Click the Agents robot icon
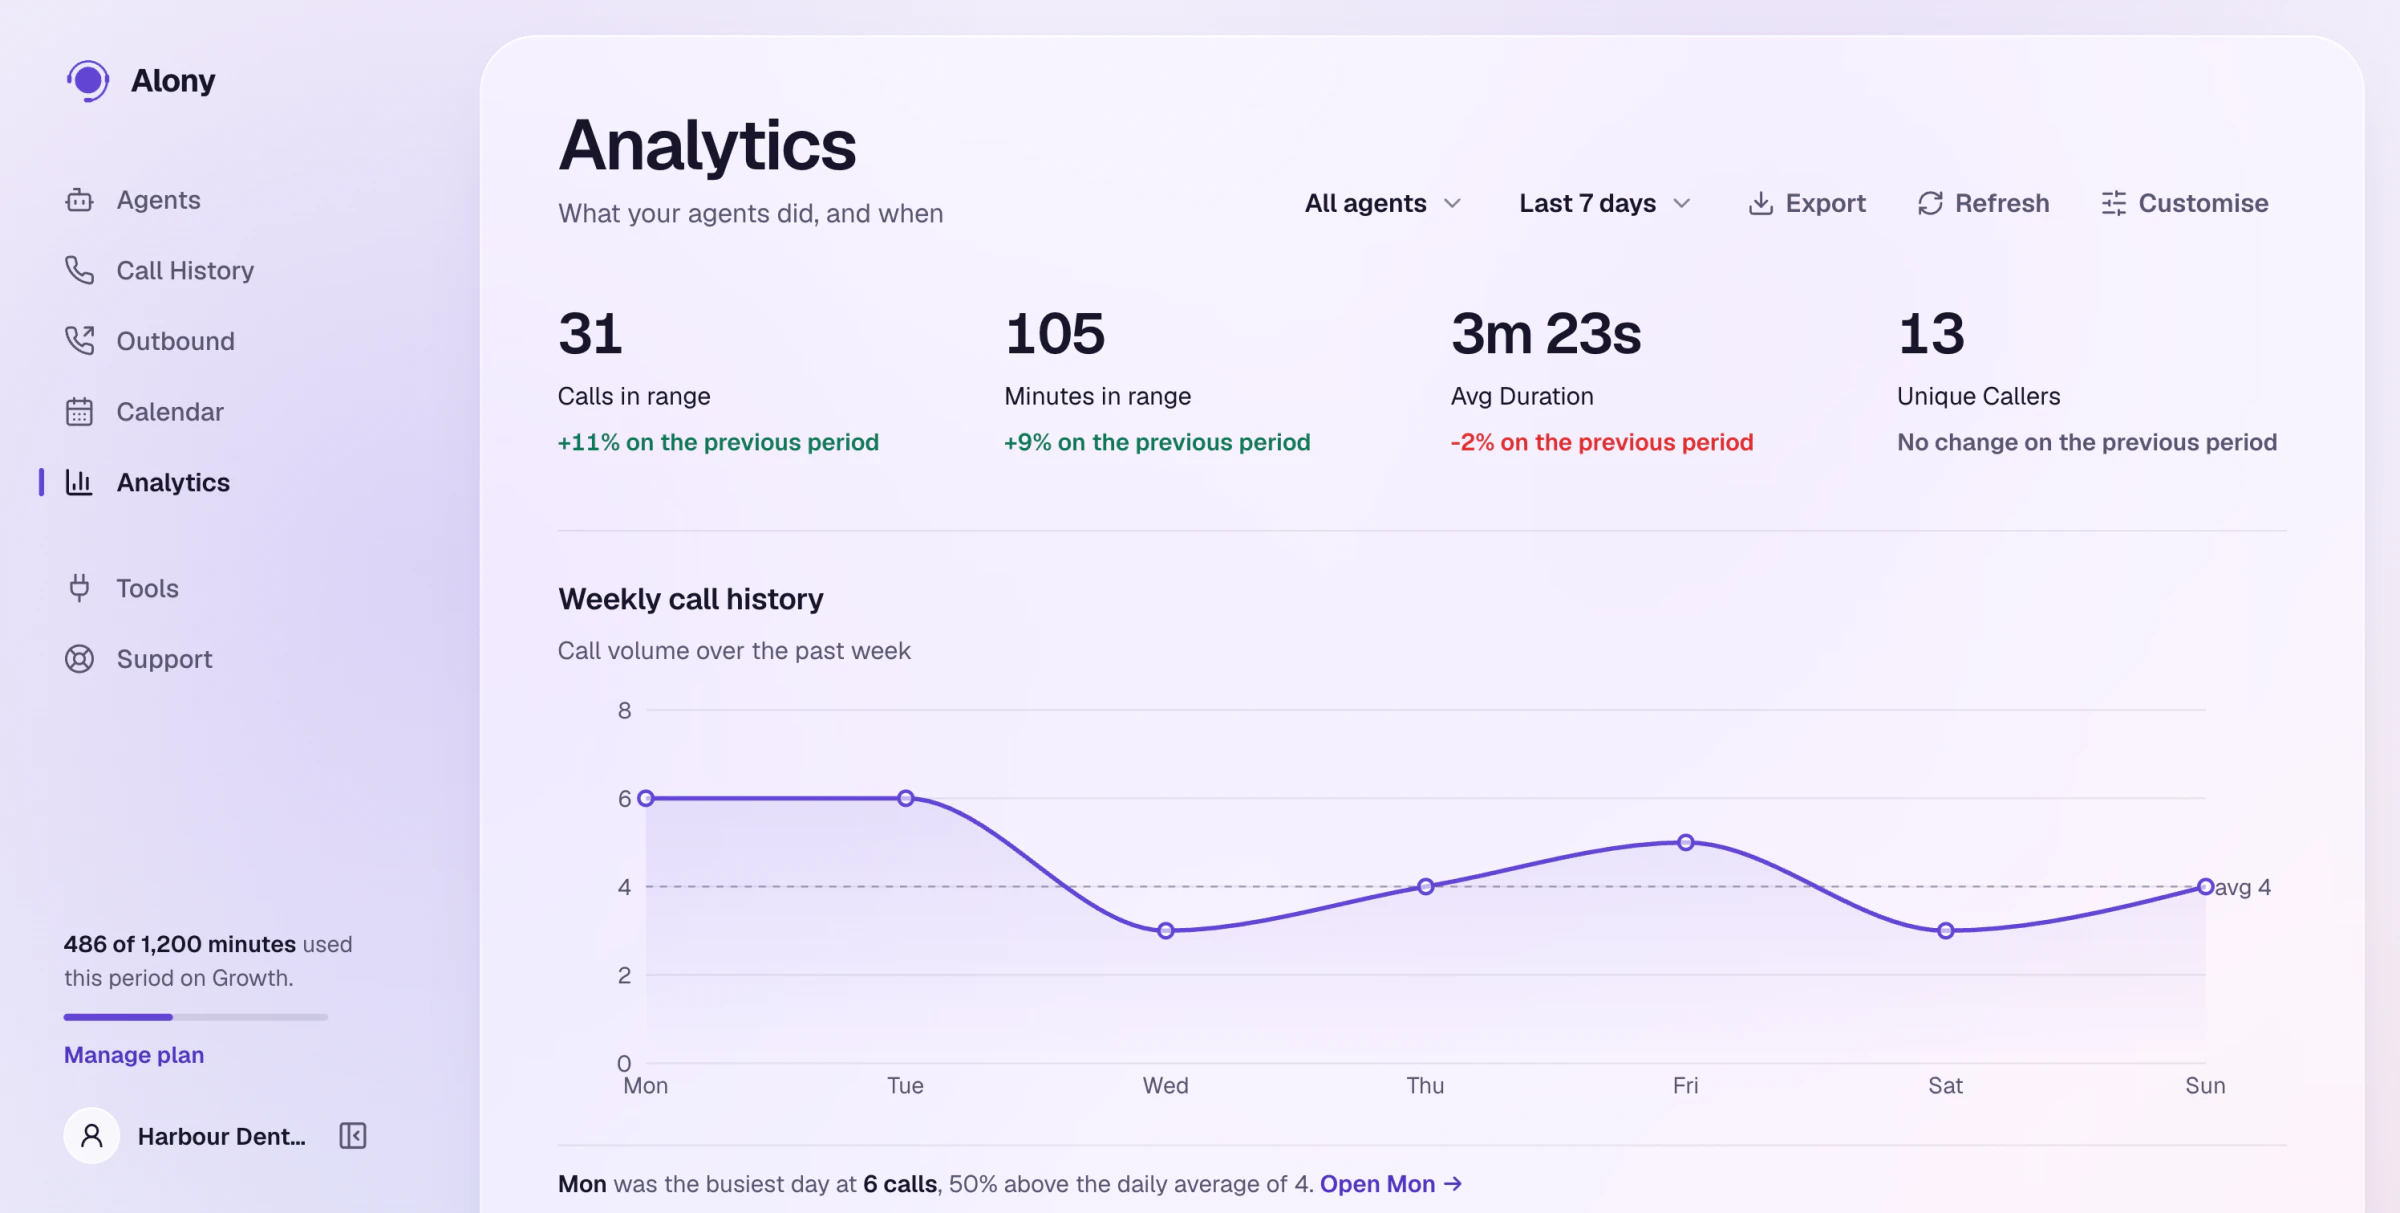 coord(79,200)
